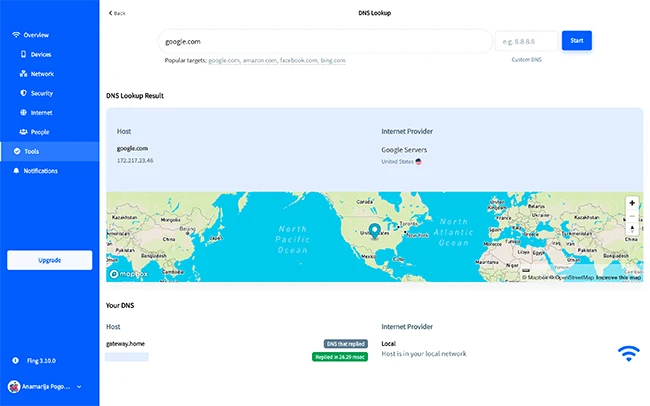Click the Upgrade button

pos(49,260)
